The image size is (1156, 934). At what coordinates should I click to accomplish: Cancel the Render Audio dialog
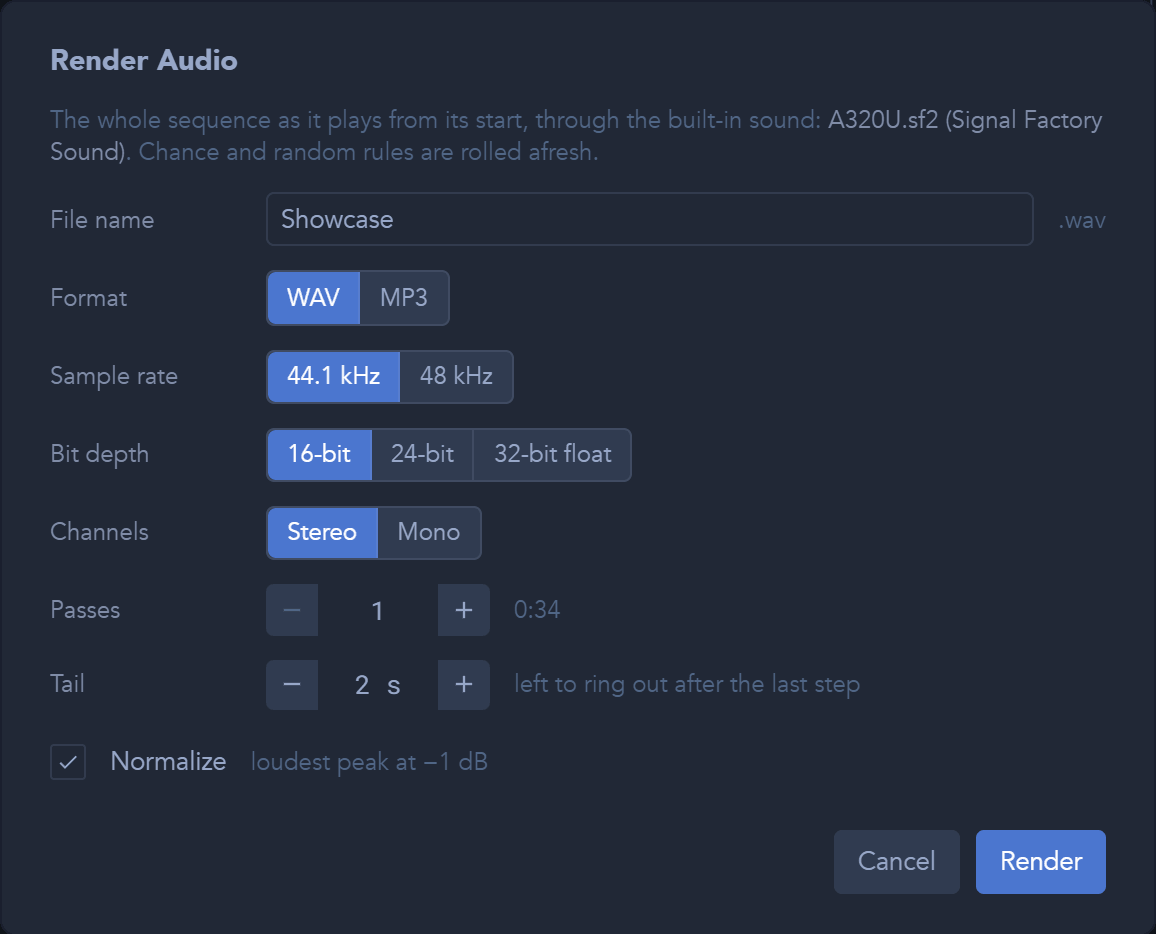coord(896,862)
